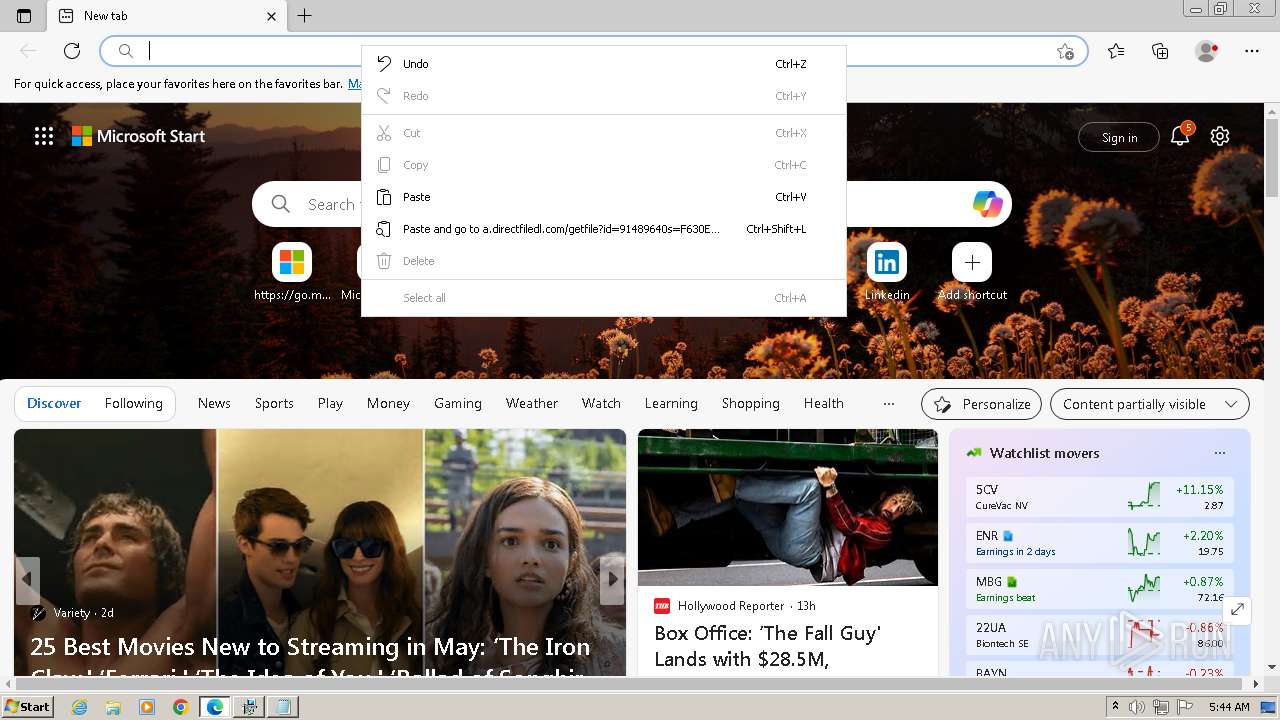This screenshot has width=1280, height=720.
Task: Open the MBG stock row
Action: click(x=1099, y=589)
